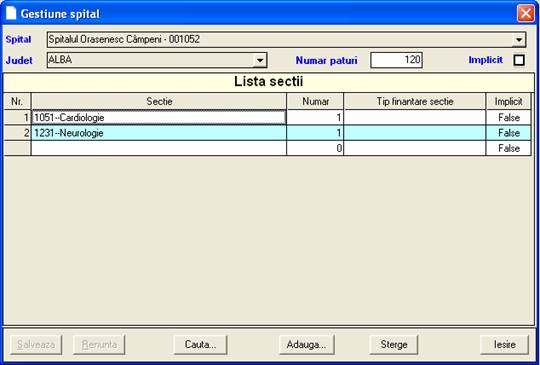This screenshot has height=365, width=540.
Task: Click the document icon in title bar
Action: pos(11,13)
